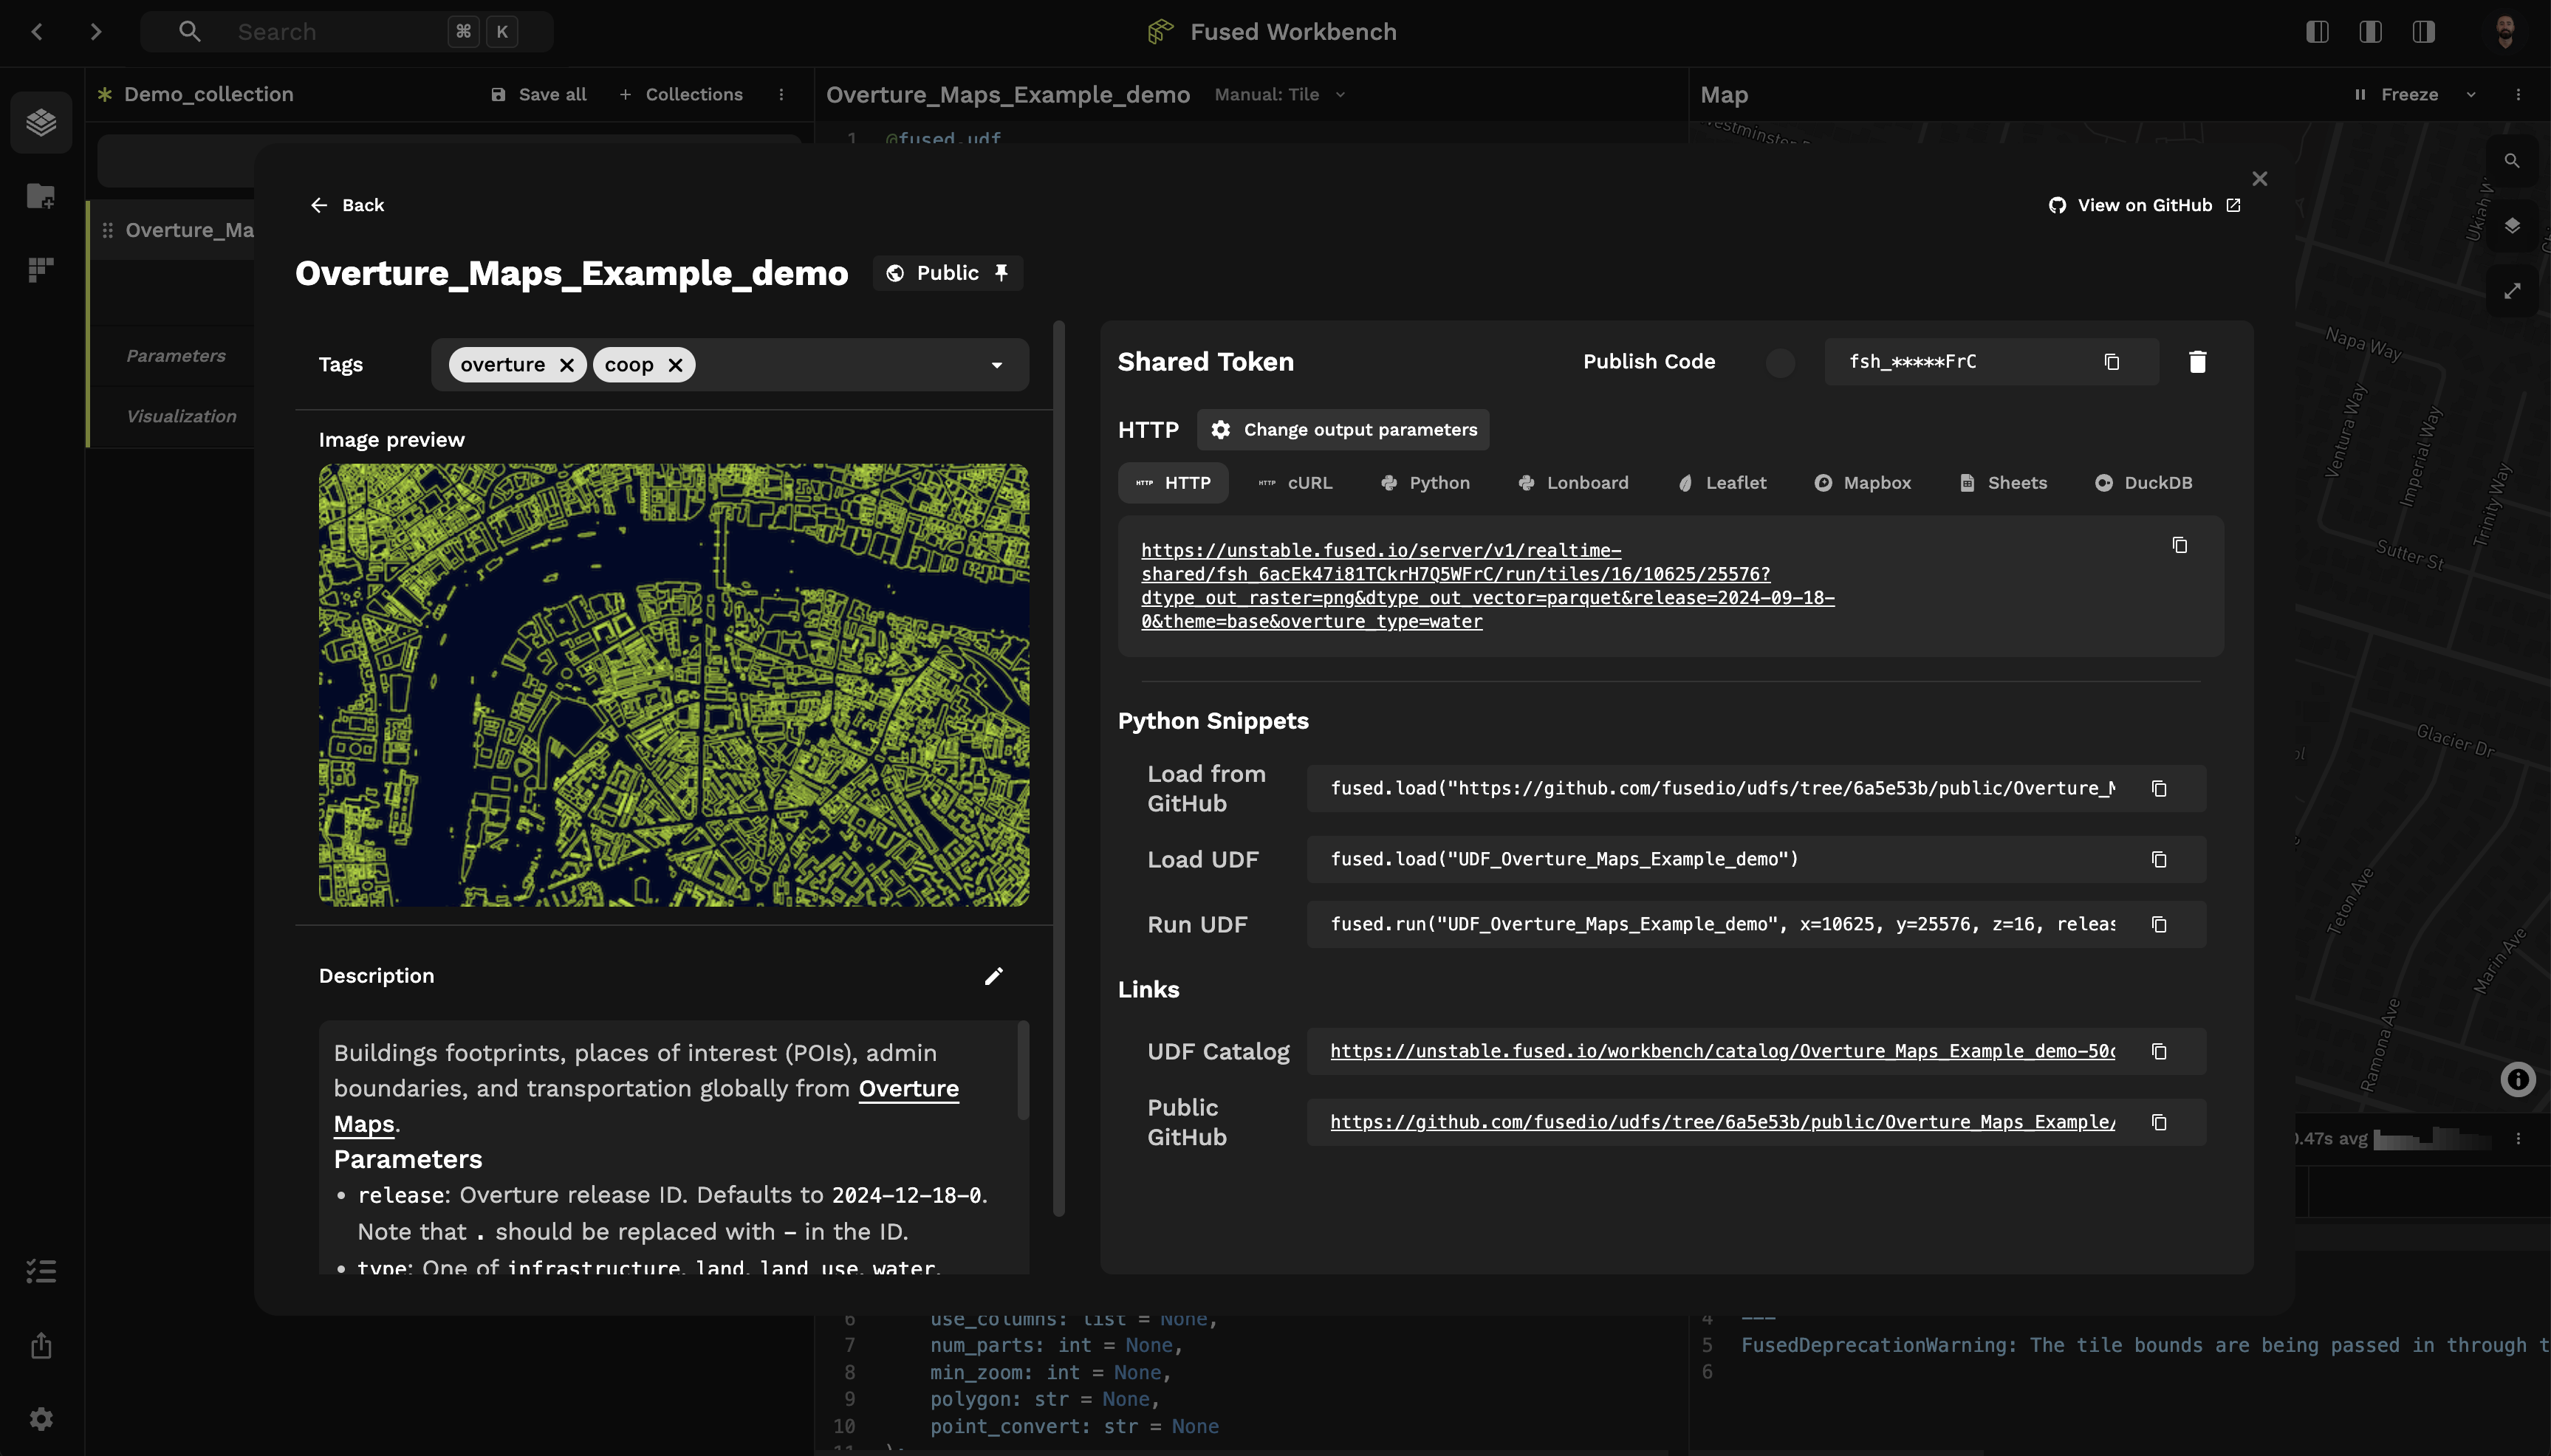Select the Mapbox tab
The width and height of the screenshot is (2551, 1456).
(x=1863, y=483)
